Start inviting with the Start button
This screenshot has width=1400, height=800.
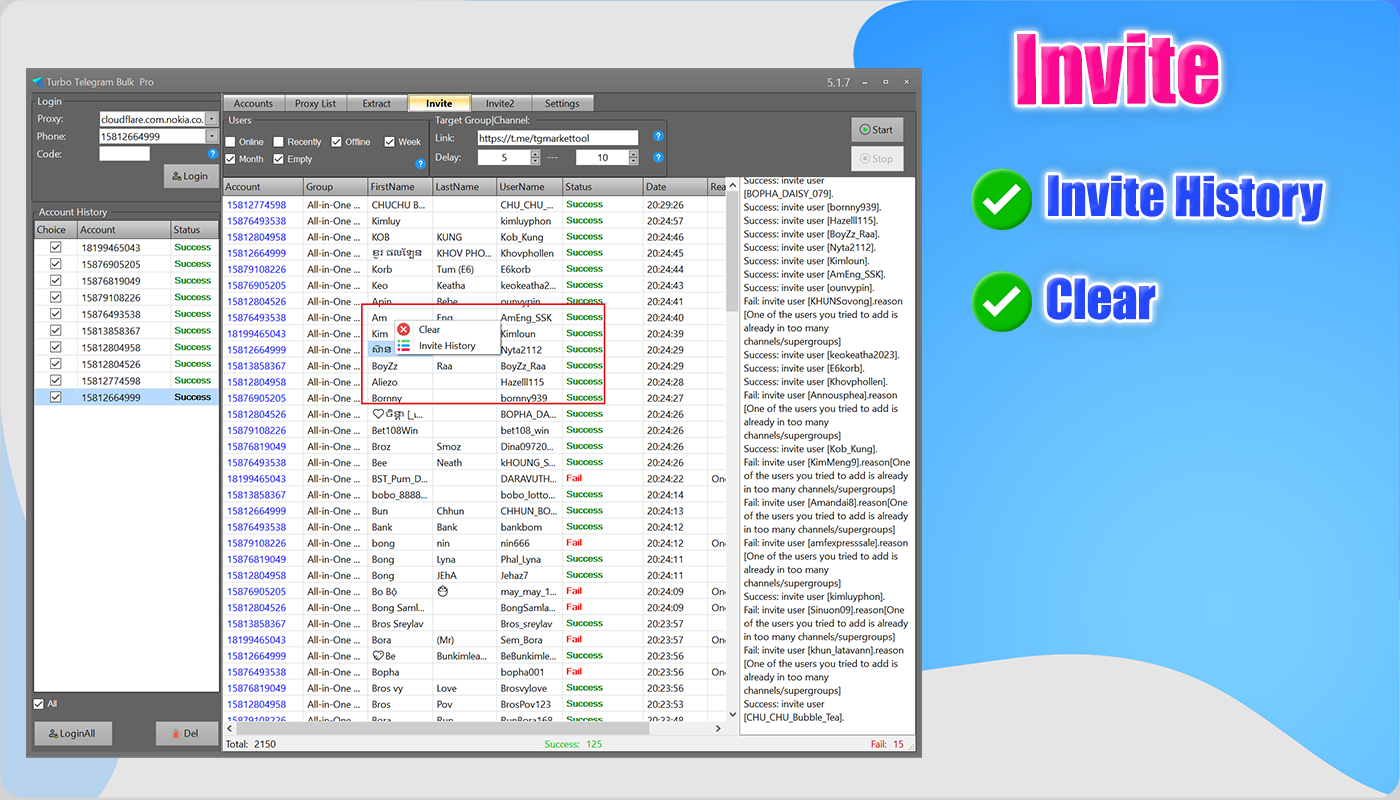click(877, 130)
